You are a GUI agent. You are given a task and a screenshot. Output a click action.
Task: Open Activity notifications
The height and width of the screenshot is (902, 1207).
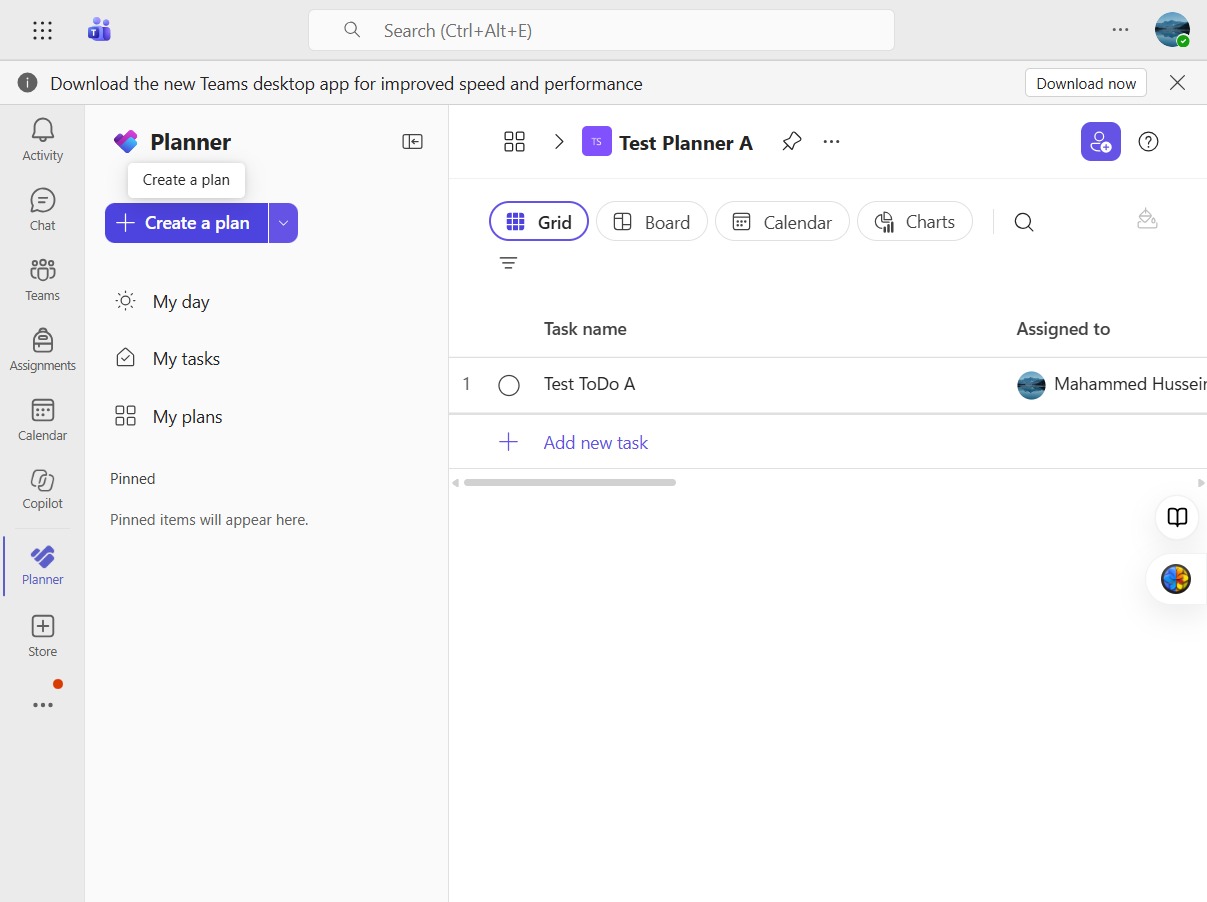point(43,139)
